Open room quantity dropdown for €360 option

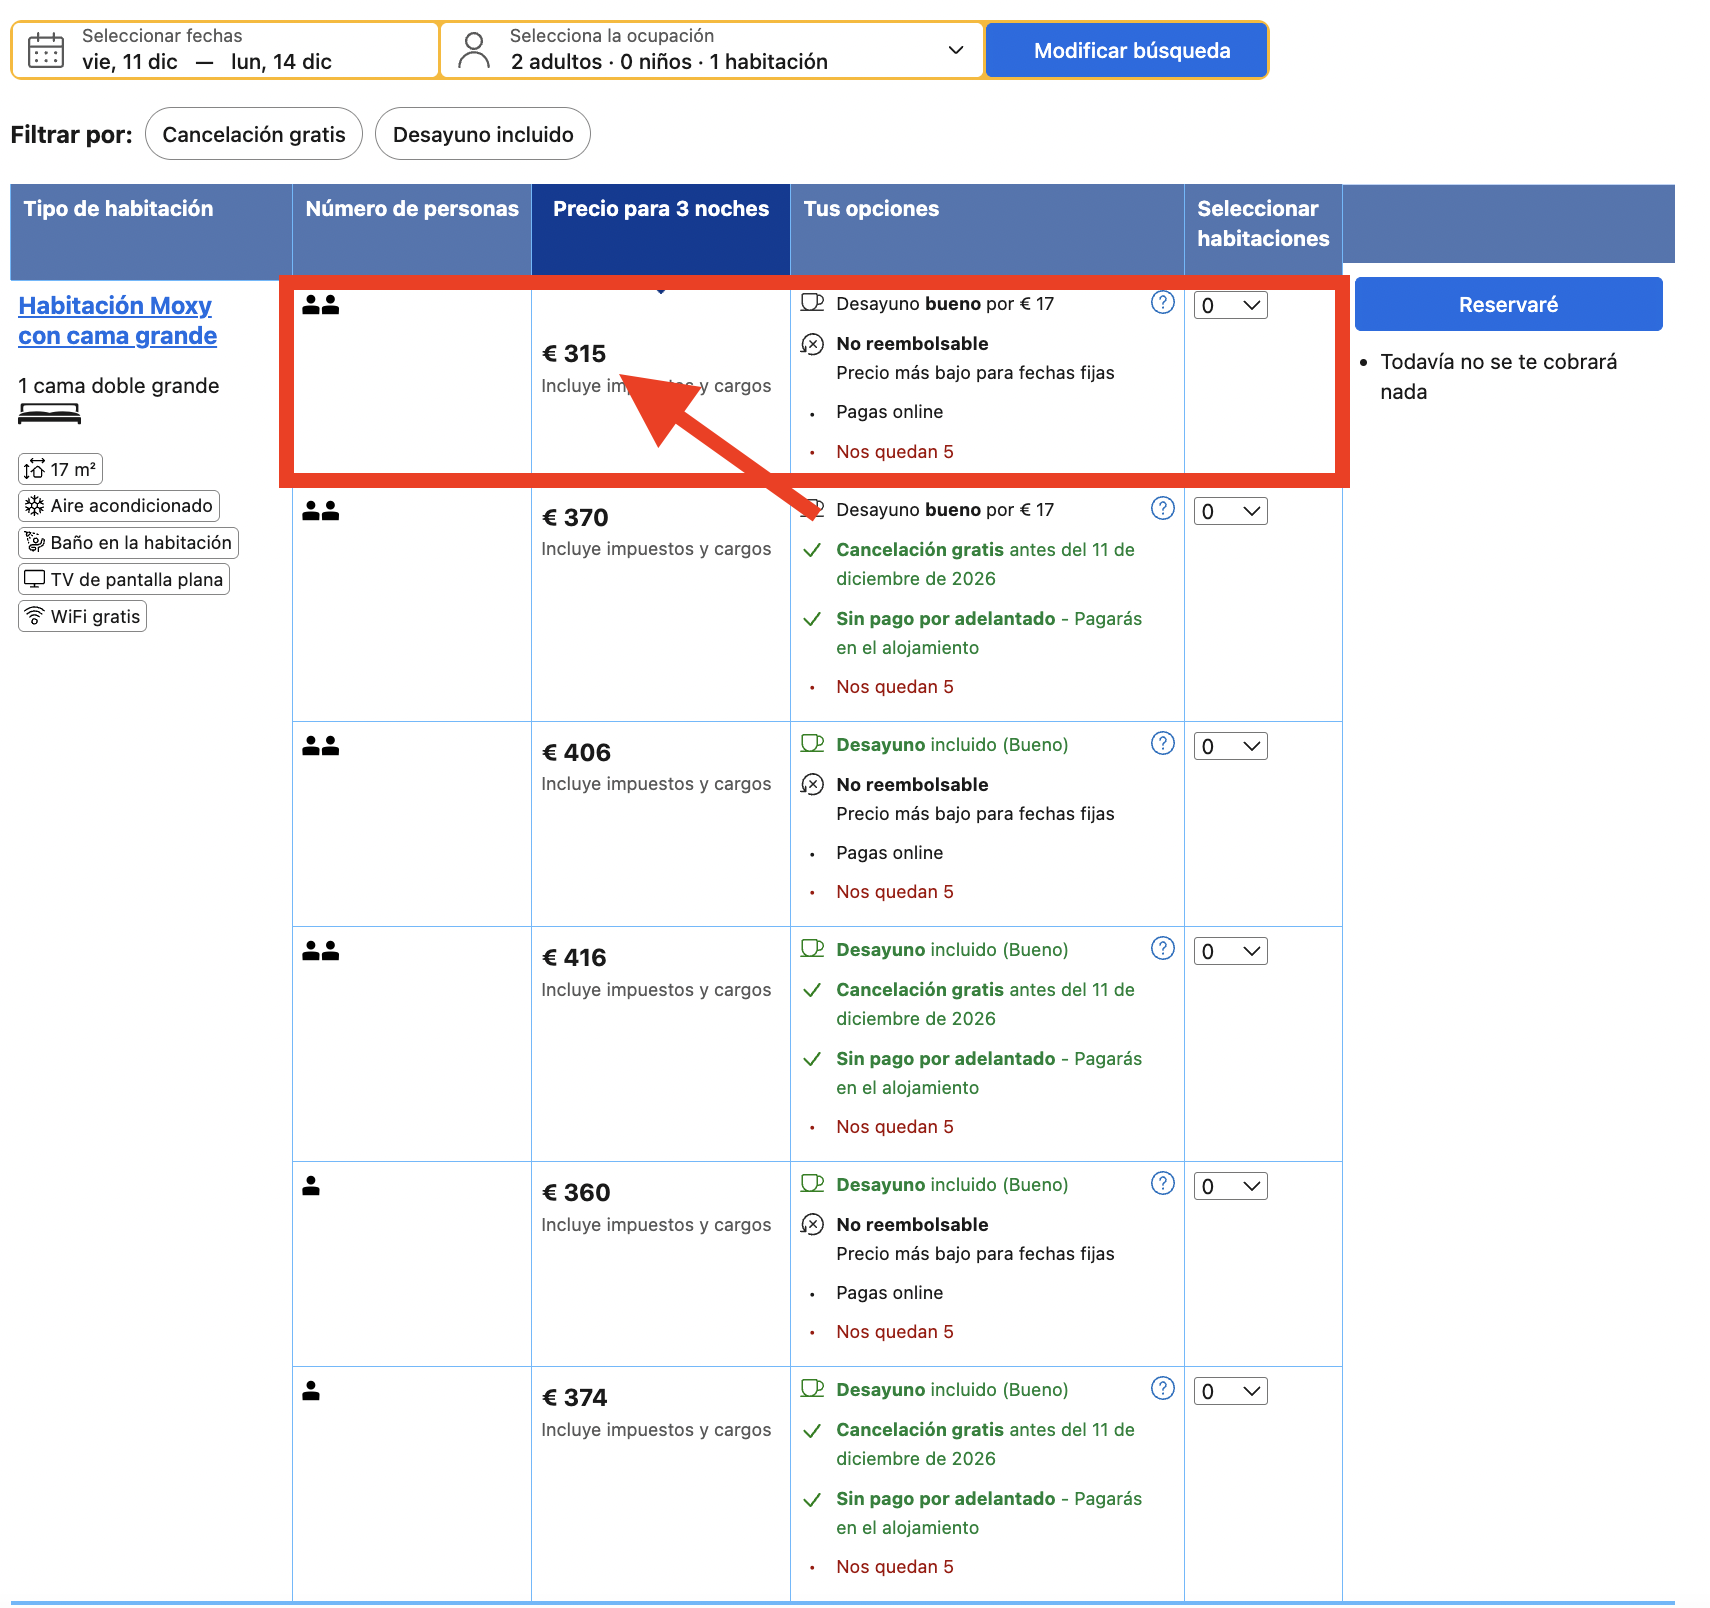1230,1187
